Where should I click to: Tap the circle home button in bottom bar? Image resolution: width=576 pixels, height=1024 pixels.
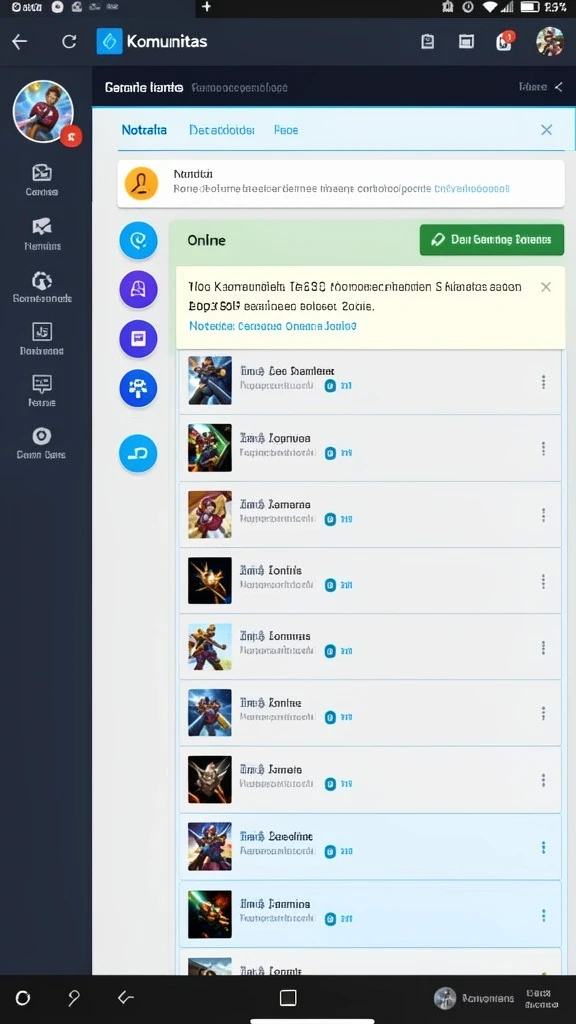tap(23, 998)
